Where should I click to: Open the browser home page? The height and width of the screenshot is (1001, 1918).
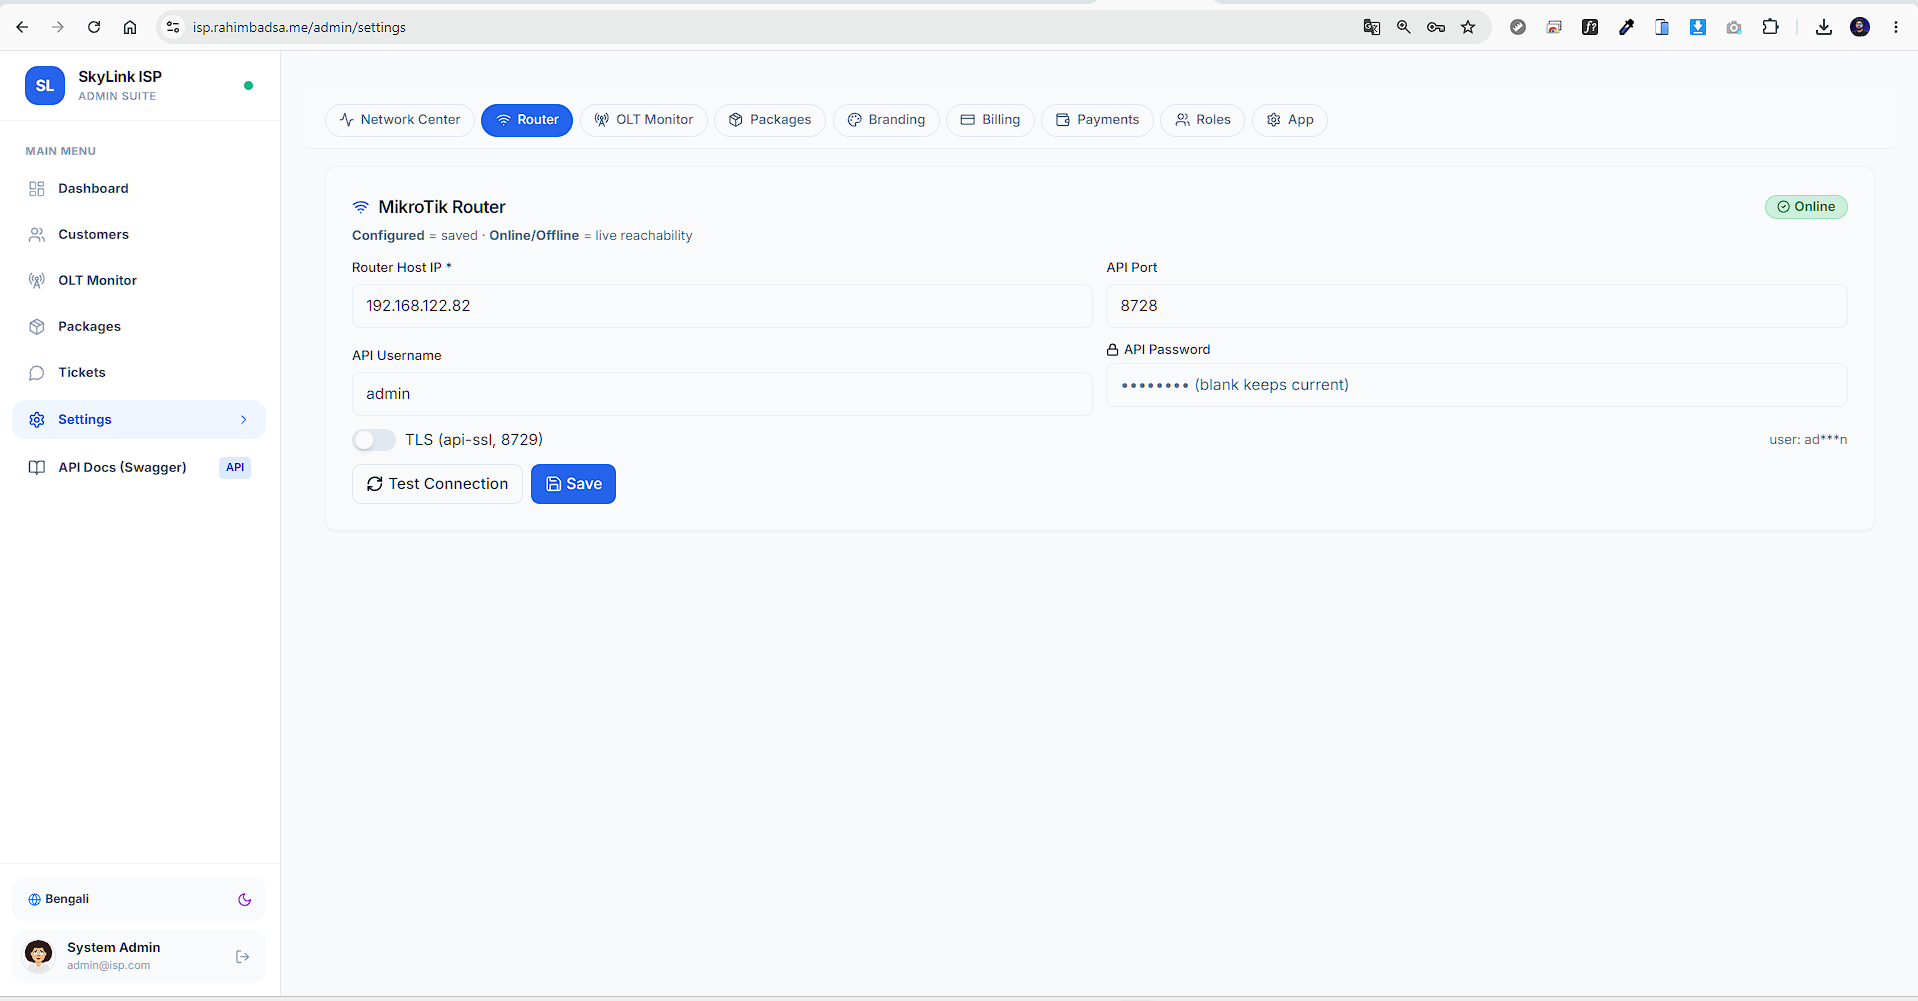point(130,27)
